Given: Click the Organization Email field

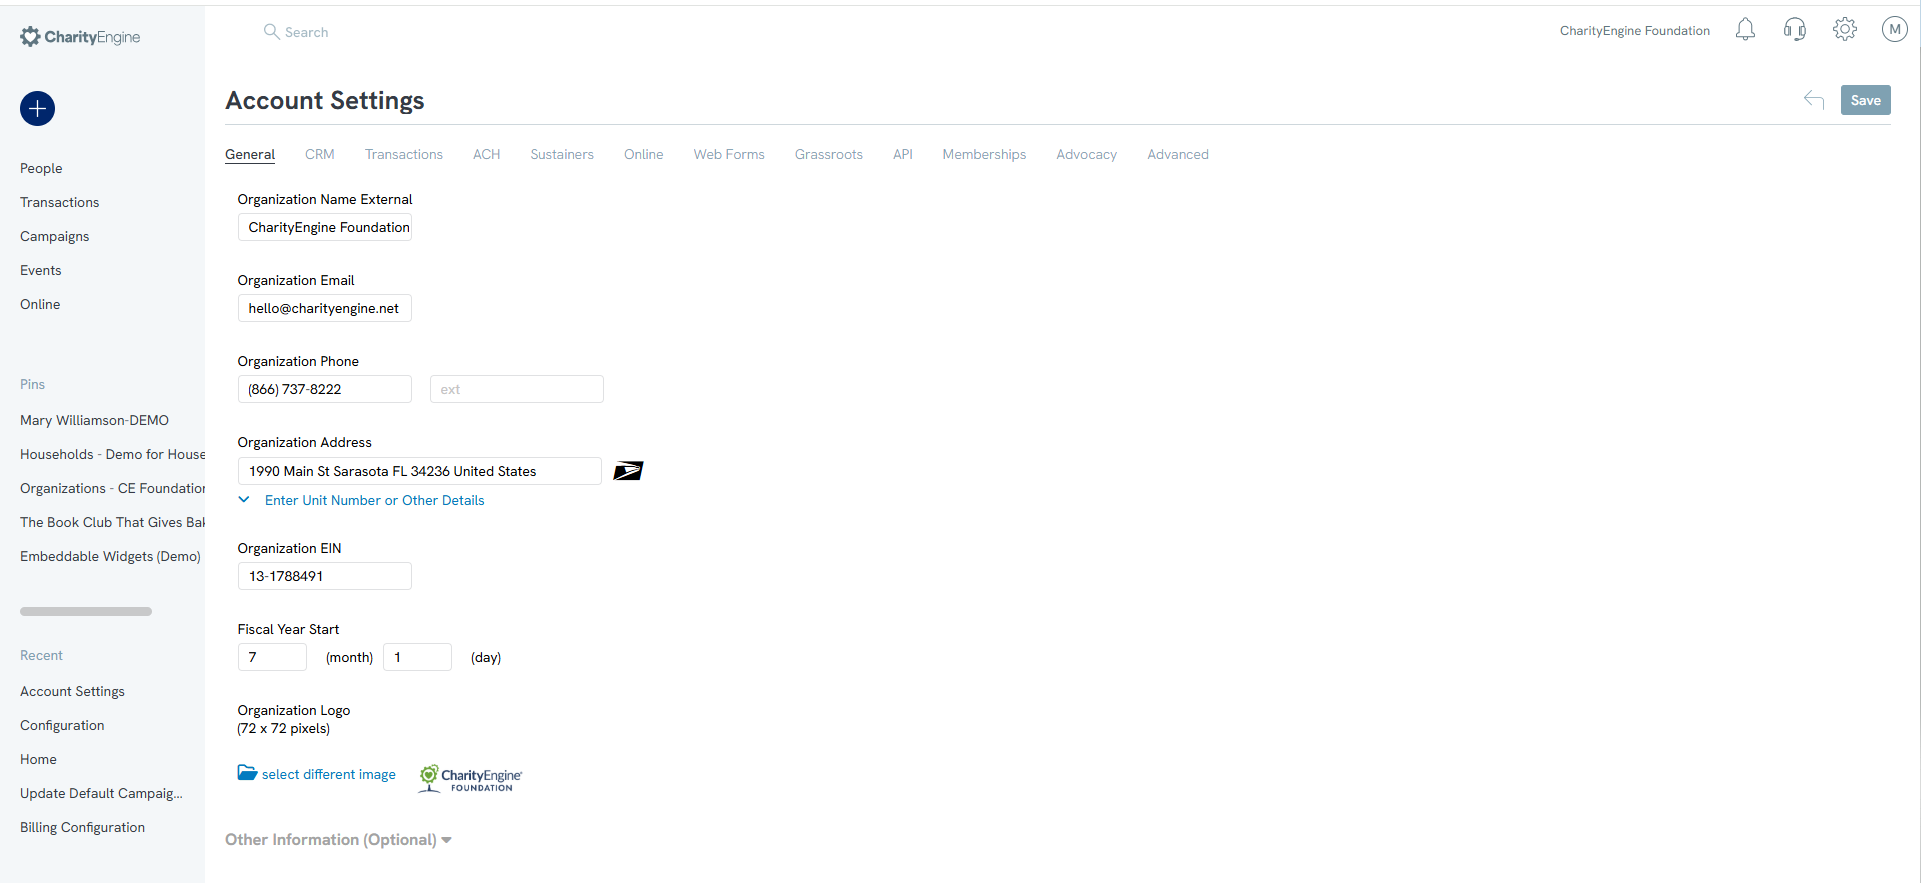Looking at the screenshot, I should [325, 308].
